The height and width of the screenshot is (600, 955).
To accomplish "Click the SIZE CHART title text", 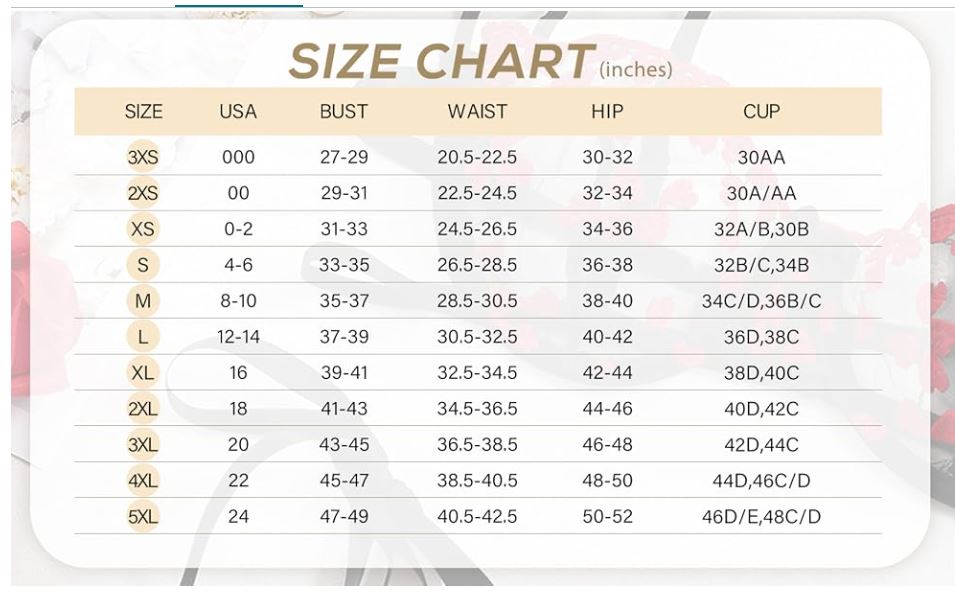I will [441, 62].
